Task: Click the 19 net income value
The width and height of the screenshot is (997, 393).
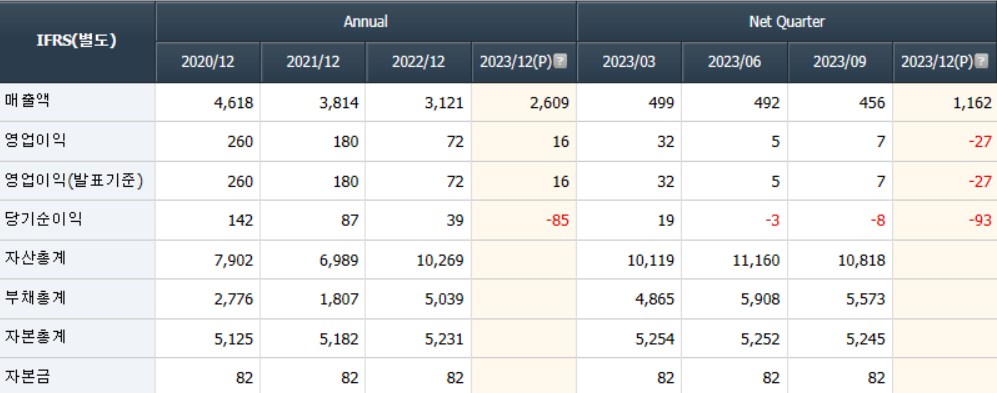Action: coord(665,221)
